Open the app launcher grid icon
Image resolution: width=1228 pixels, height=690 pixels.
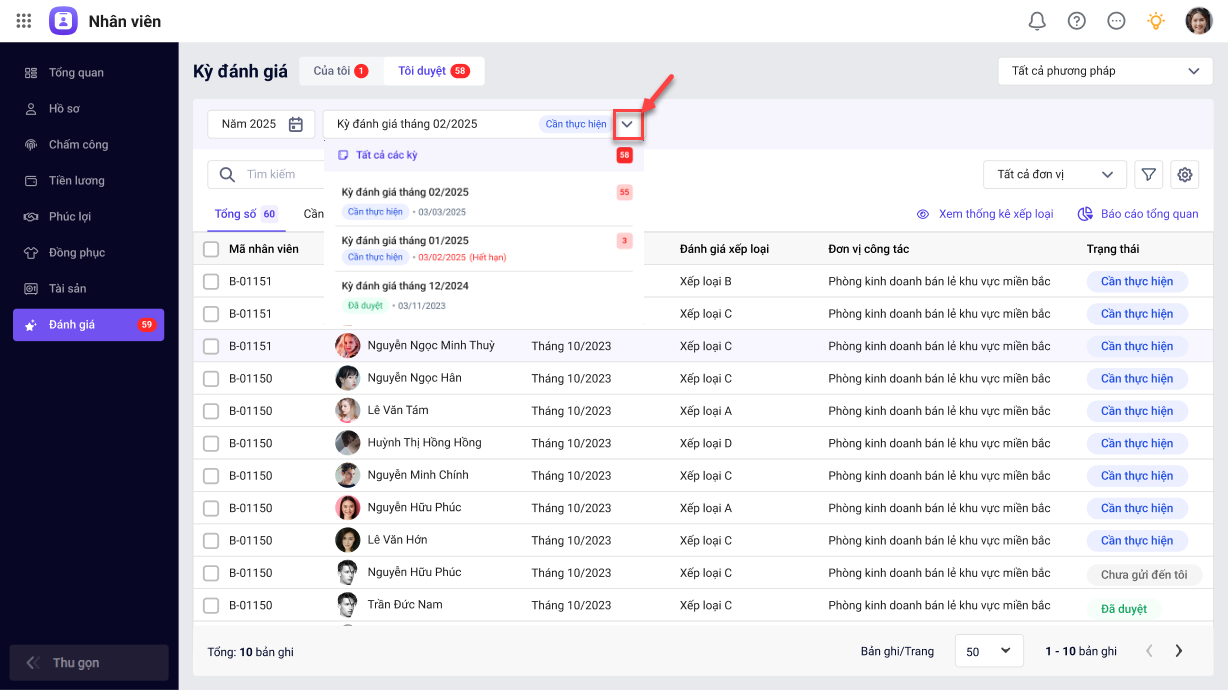(24, 21)
